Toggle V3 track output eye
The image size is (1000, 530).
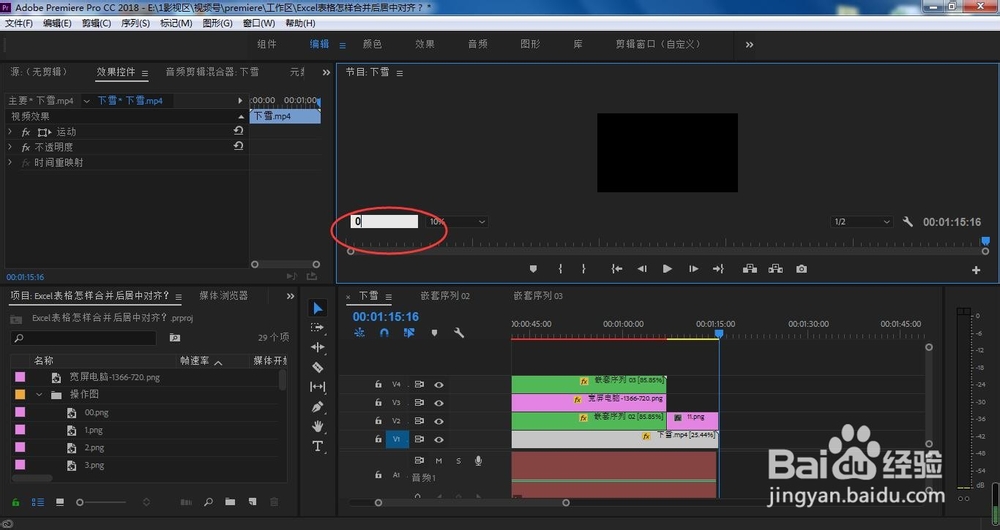click(439, 403)
